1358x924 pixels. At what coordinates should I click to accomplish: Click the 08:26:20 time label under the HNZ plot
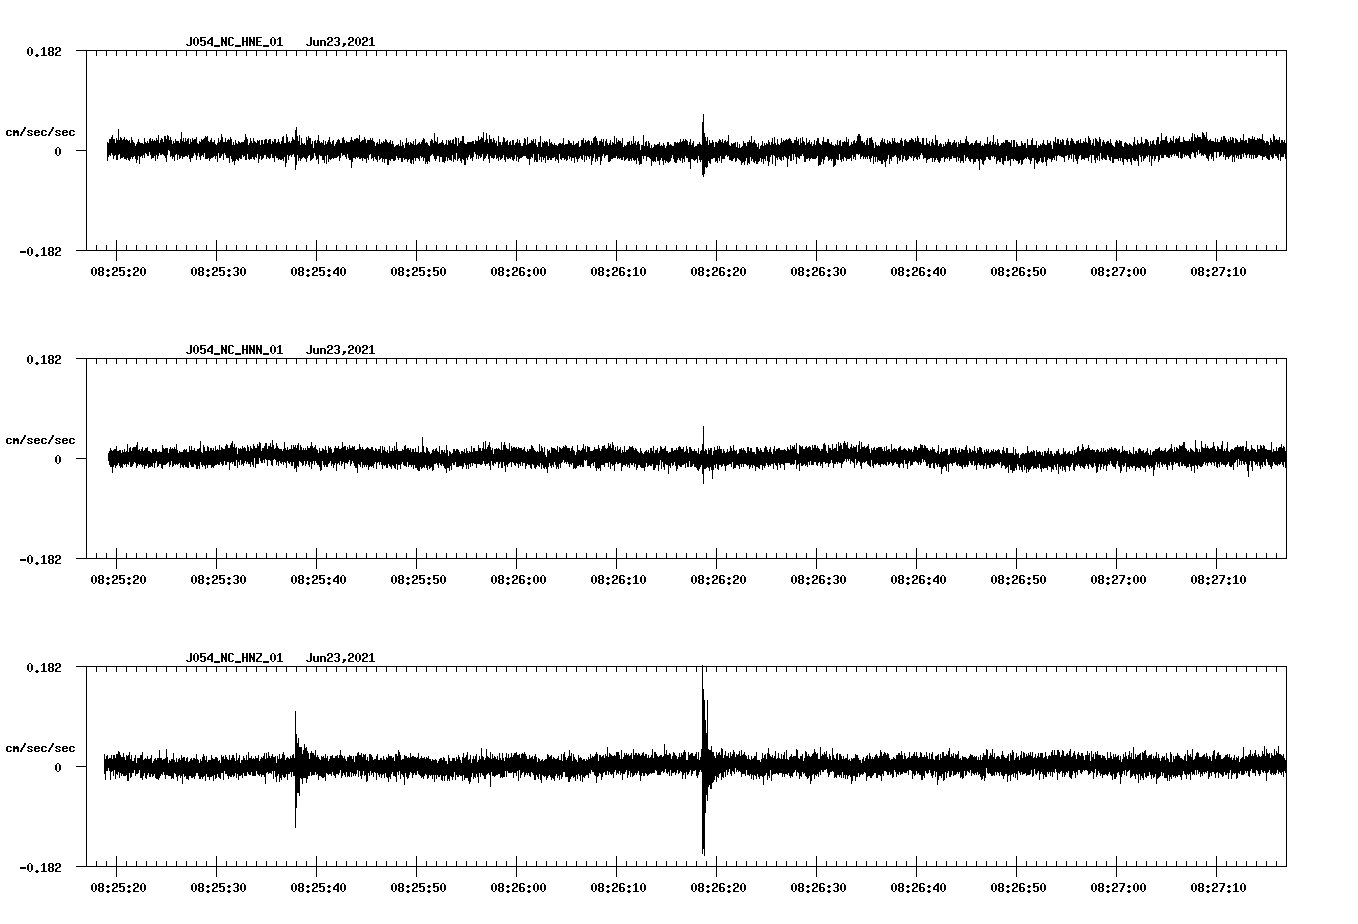[718, 888]
